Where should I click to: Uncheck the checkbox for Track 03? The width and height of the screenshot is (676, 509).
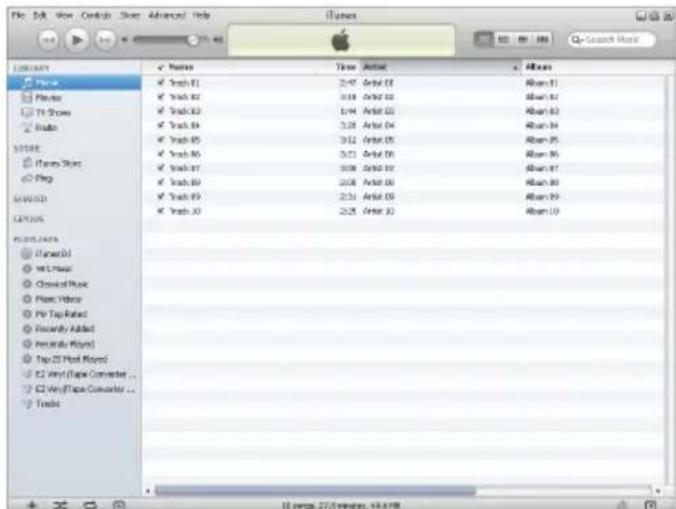point(161,111)
